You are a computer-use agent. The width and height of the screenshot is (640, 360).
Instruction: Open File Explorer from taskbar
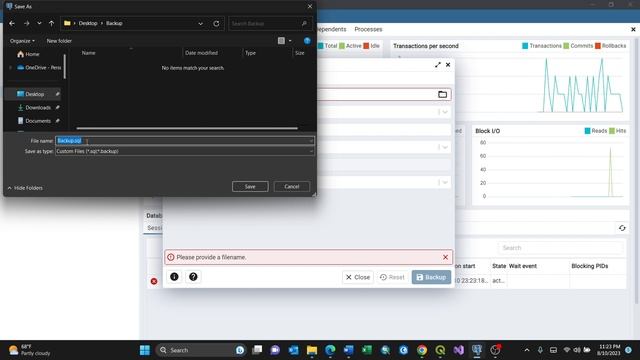tap(312, 350)
